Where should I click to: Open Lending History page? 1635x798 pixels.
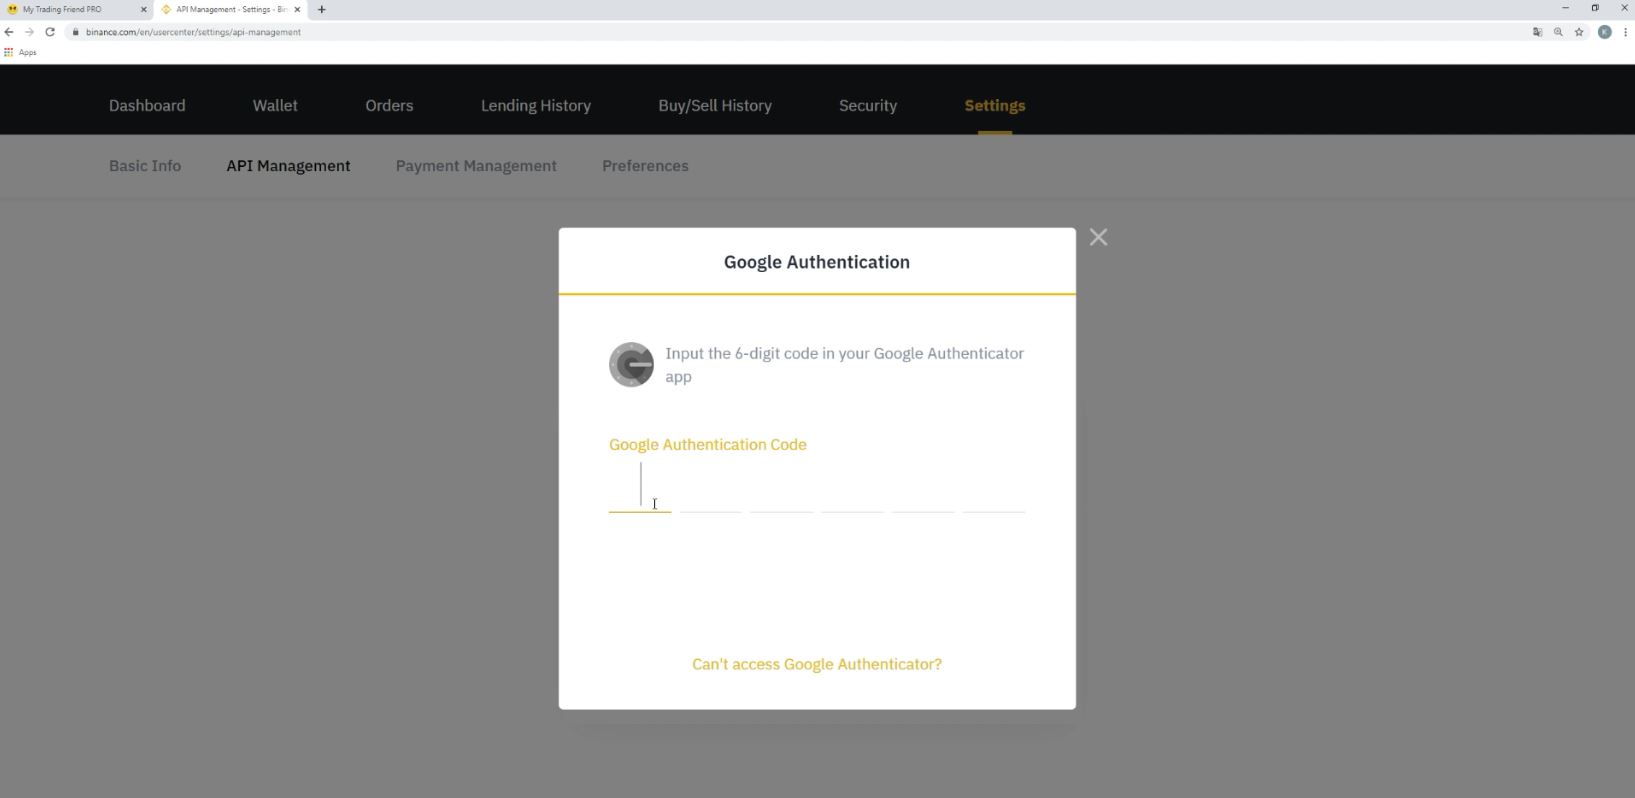point(536,105)
